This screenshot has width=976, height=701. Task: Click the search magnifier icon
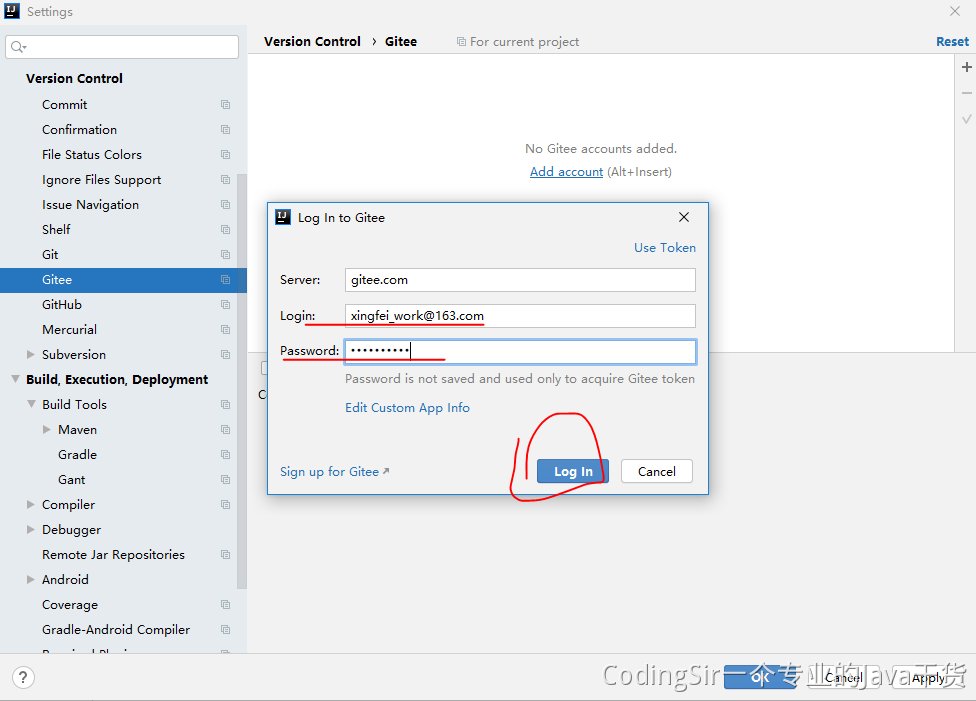point(18,47)
